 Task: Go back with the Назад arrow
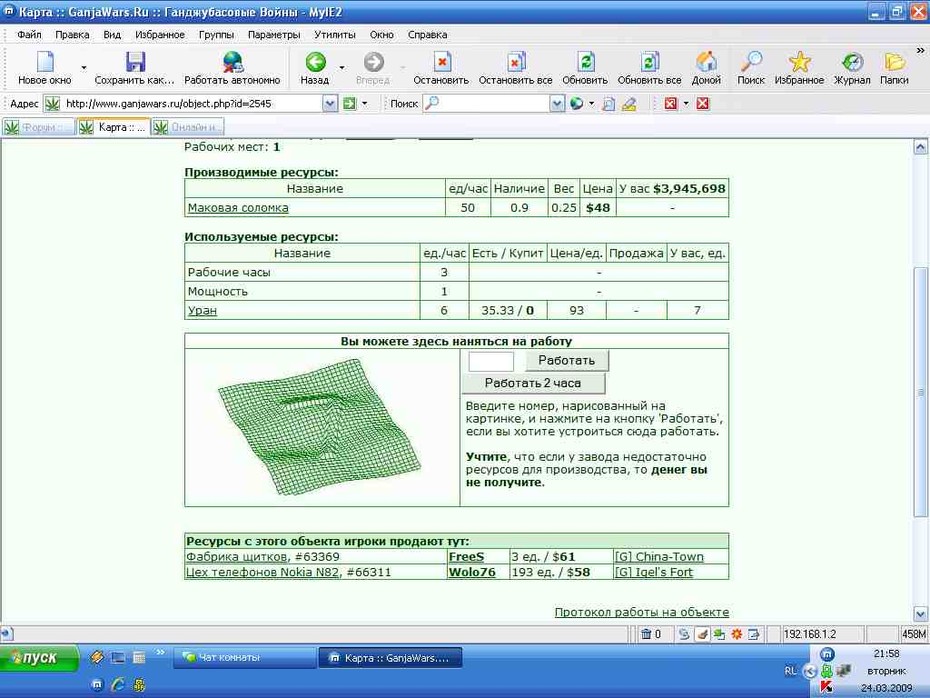pos(316,62)
